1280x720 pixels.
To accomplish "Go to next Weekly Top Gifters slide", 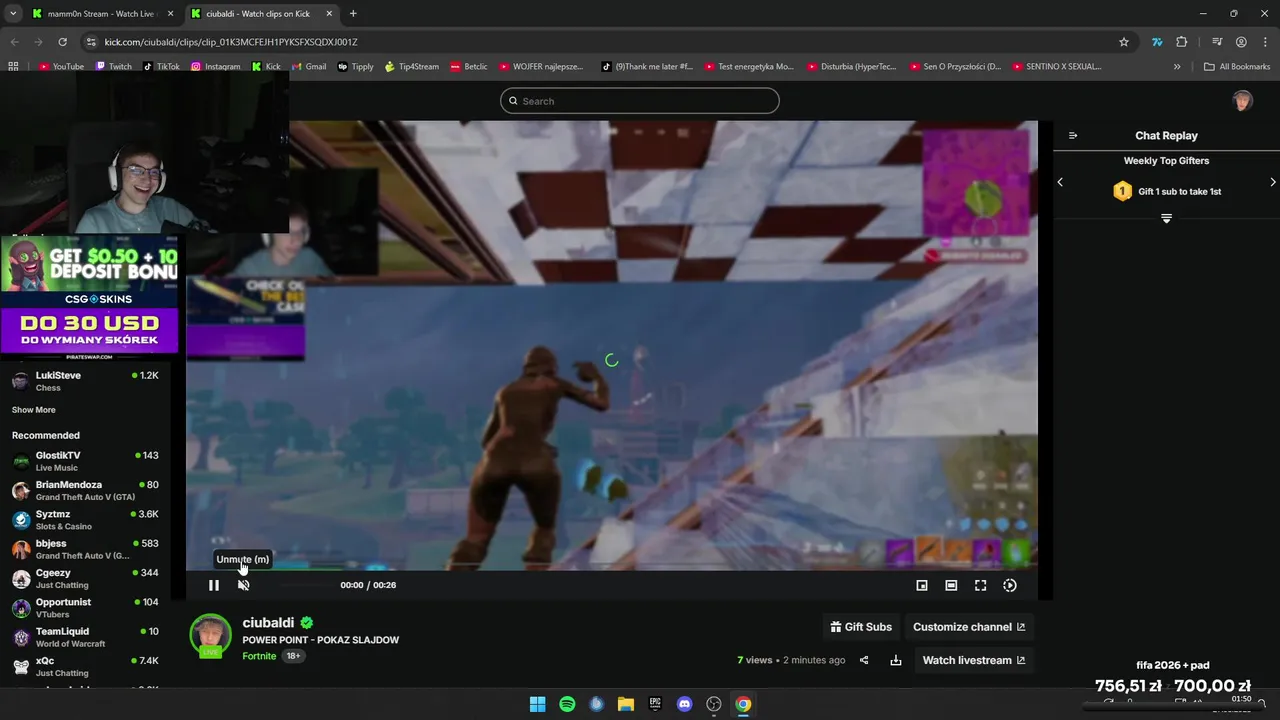I will click(x=1273, y=182).
